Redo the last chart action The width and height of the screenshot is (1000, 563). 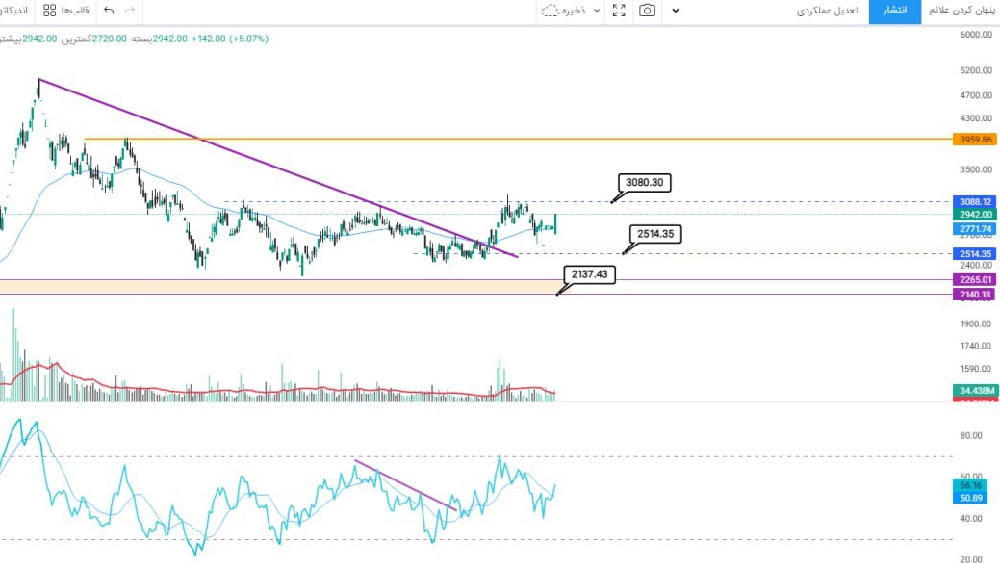(x=130, y=10)
